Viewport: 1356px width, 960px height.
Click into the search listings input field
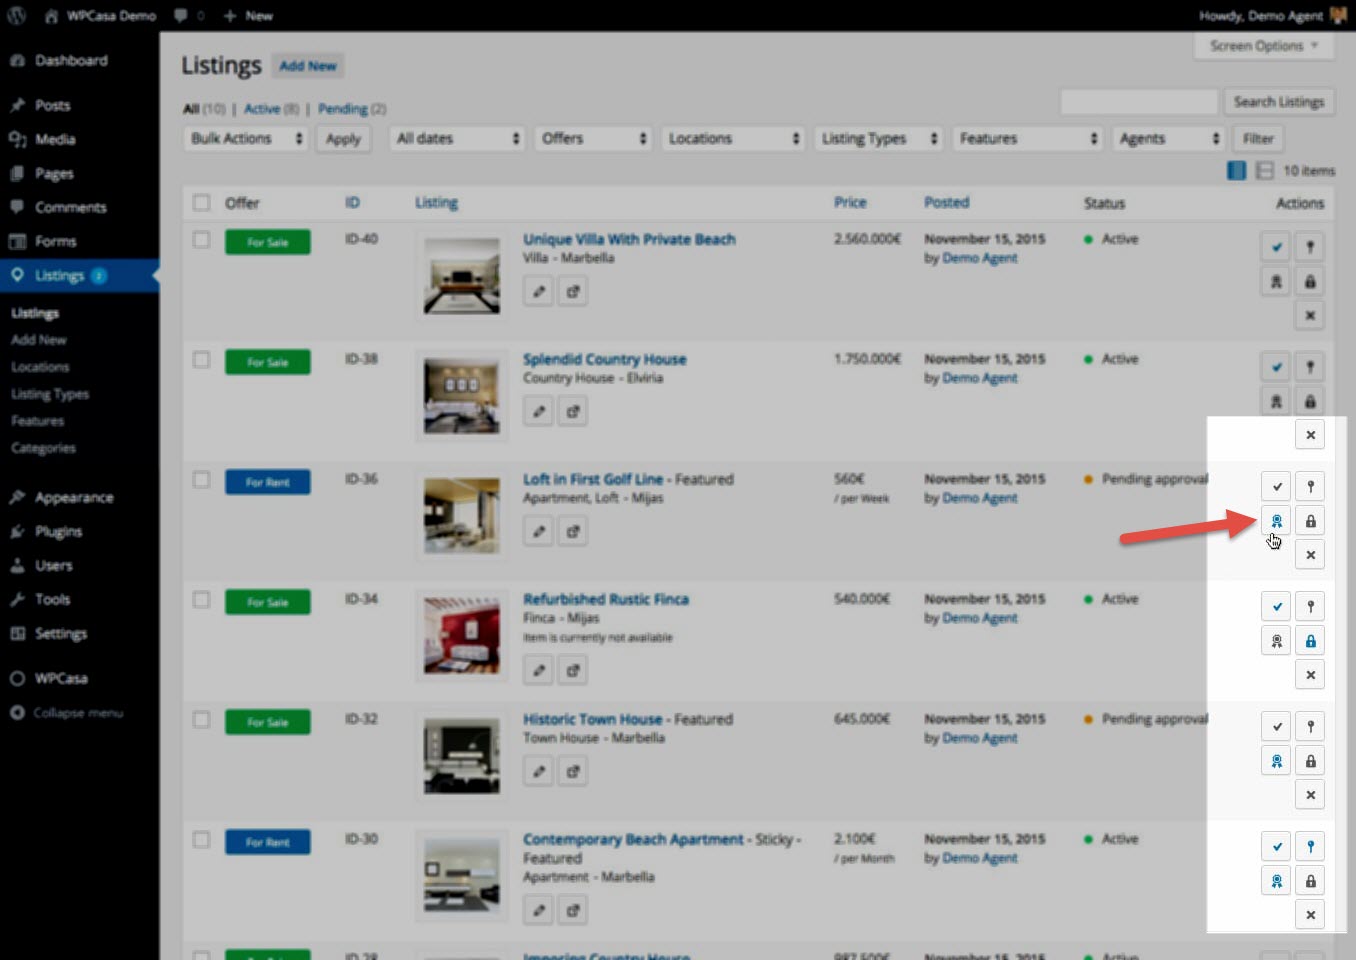pyautogui.click(x=1139, y=102)
